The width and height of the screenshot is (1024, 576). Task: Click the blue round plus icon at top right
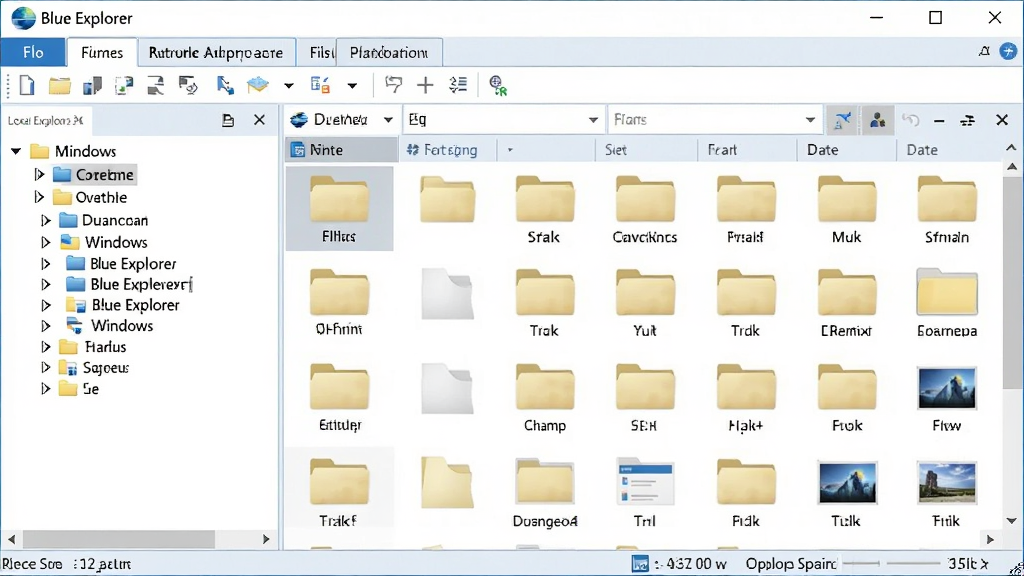1008,51
